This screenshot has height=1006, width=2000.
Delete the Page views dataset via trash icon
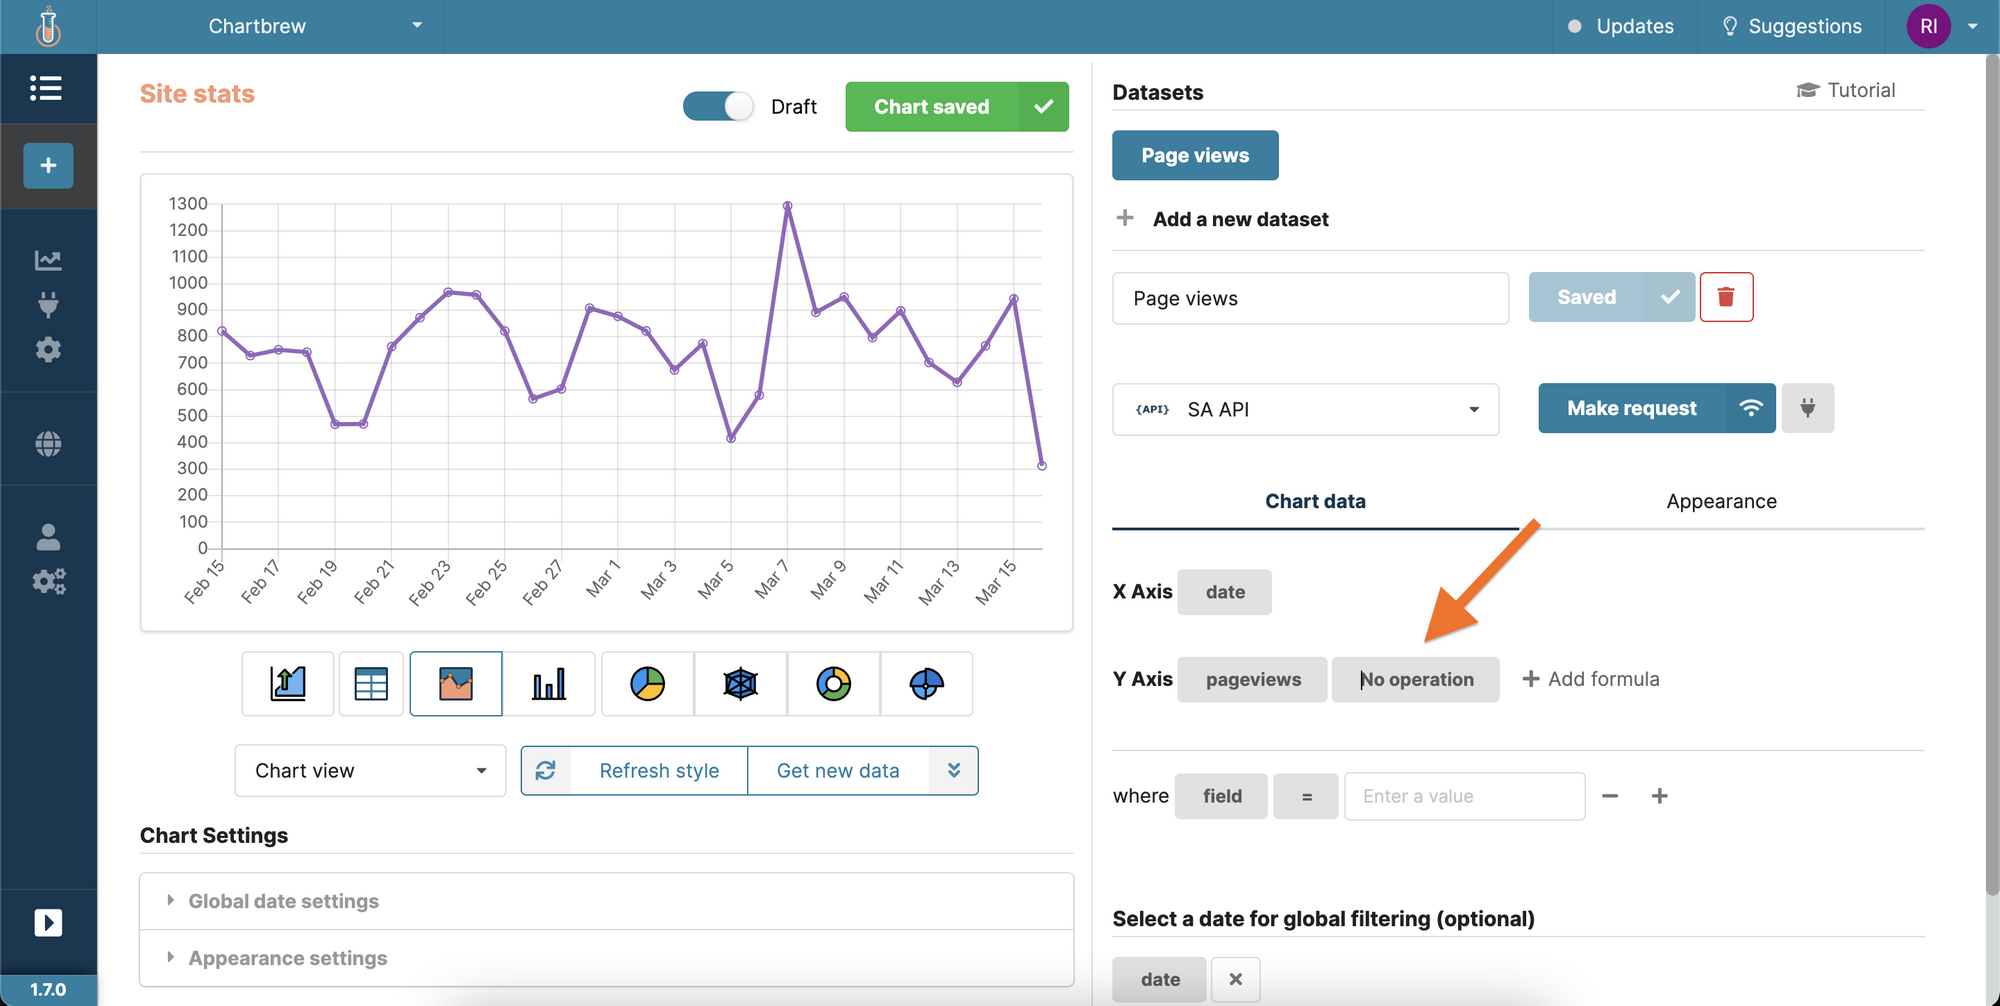click(x=1727, y=297)
